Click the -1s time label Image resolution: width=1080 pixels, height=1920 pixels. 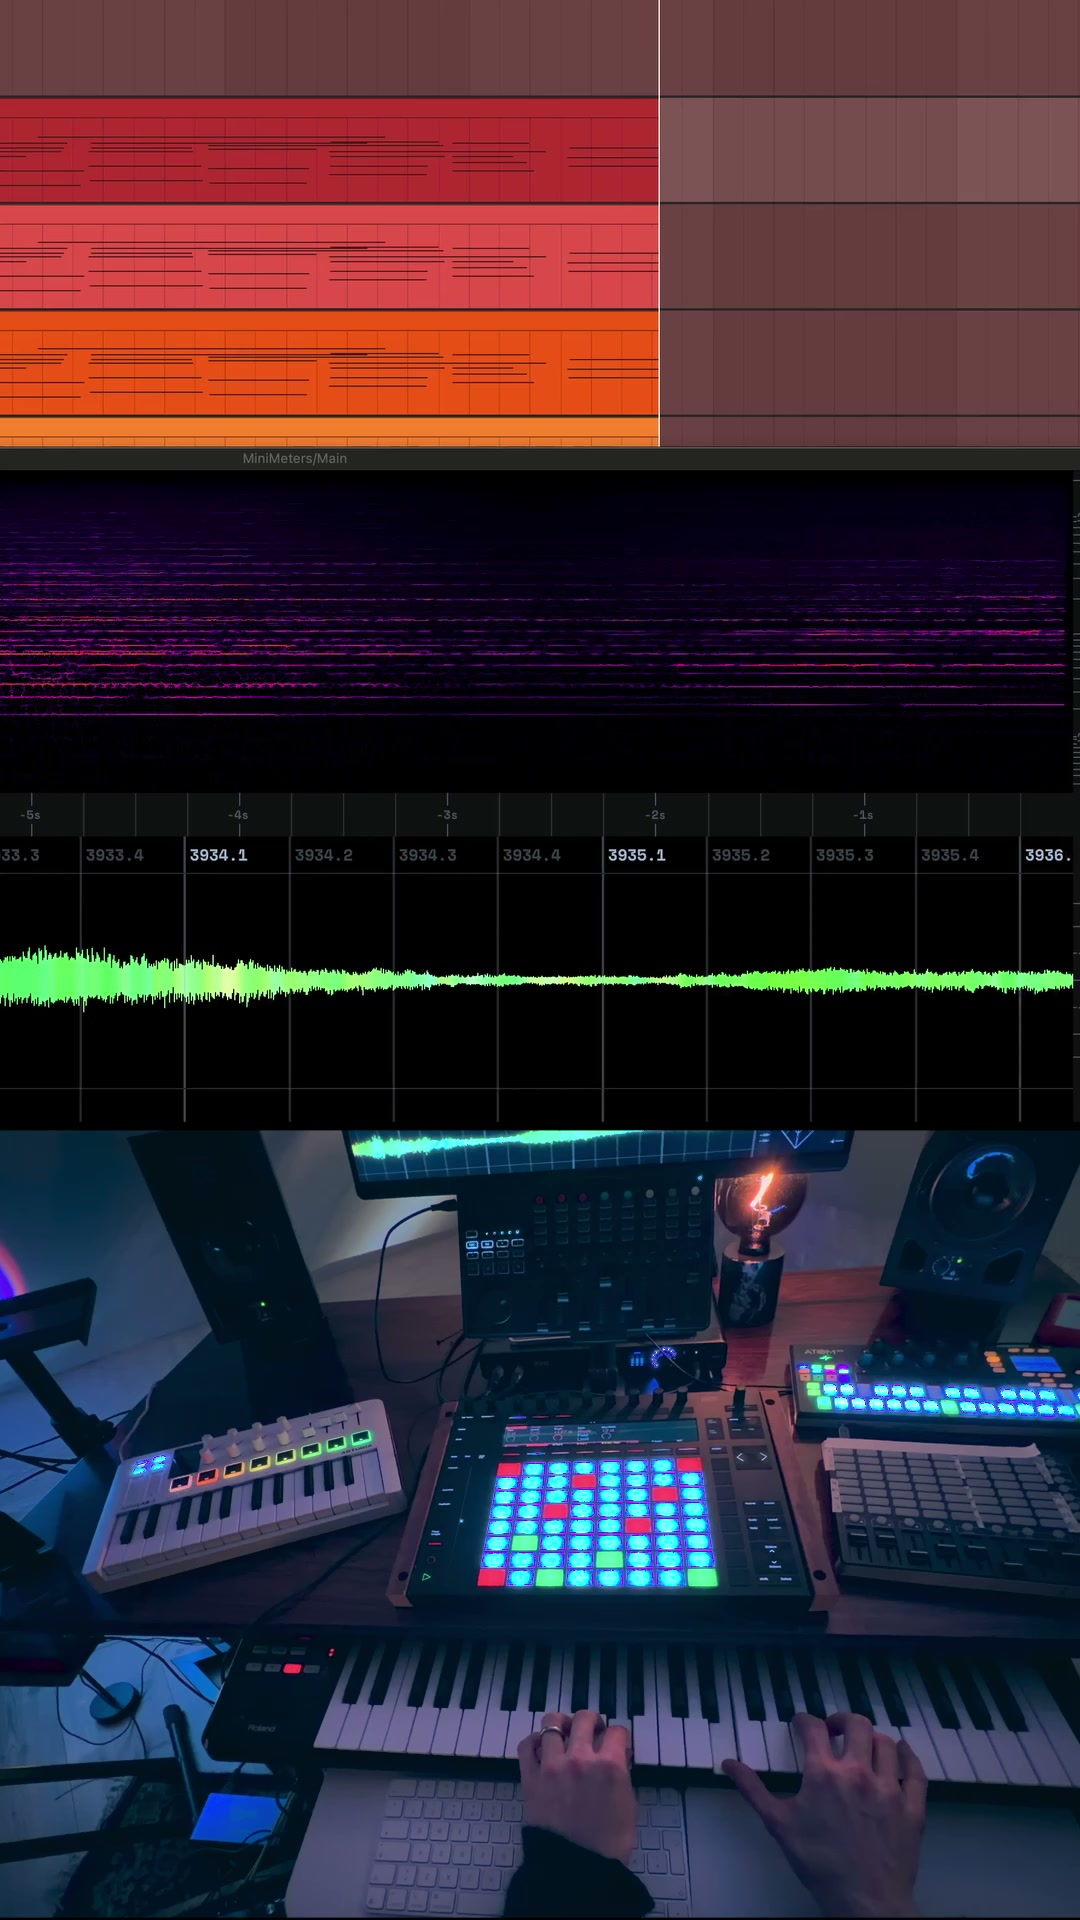point(863,815)
